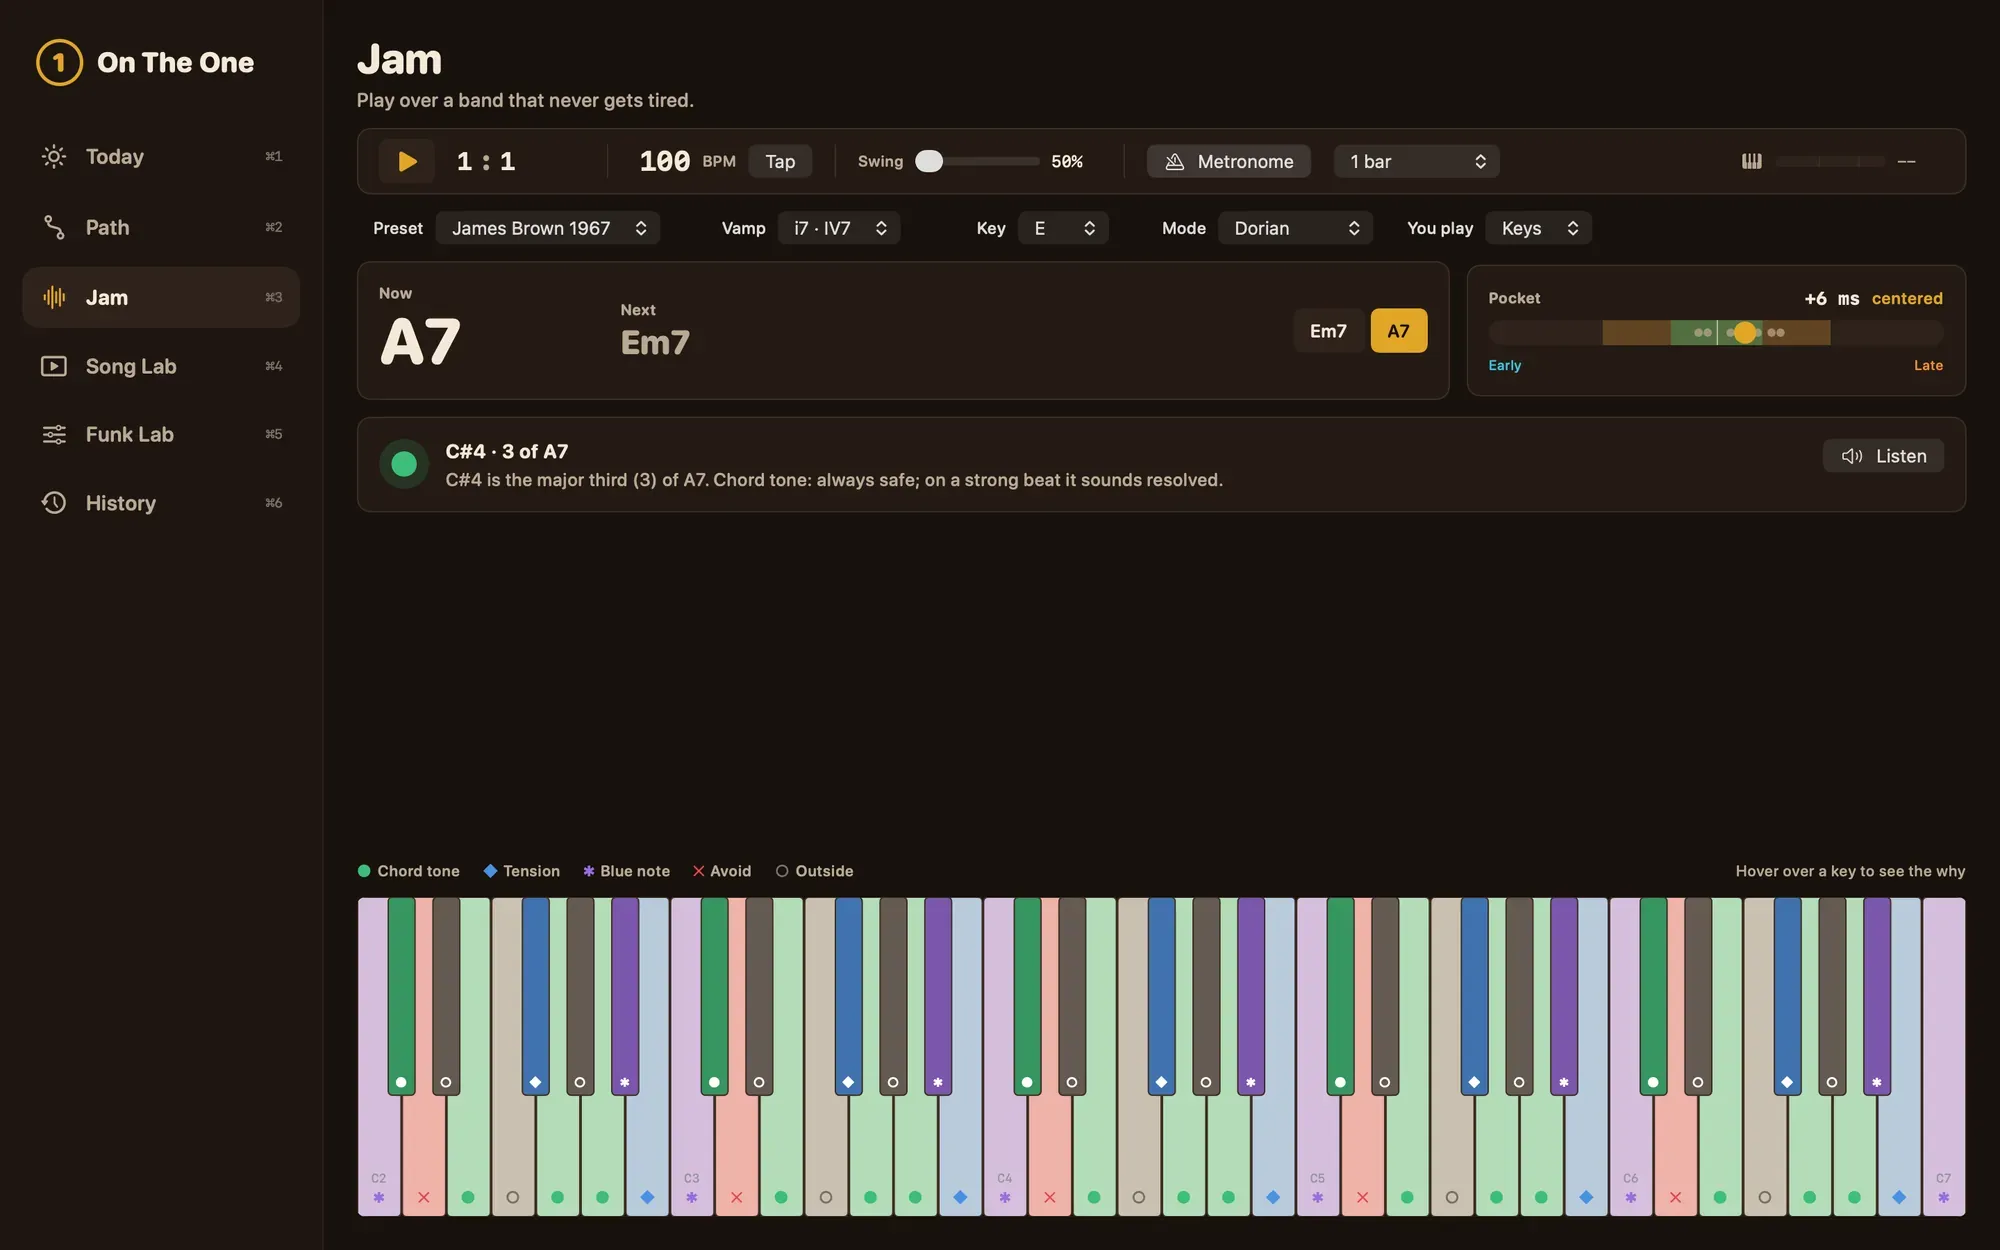Screen dimensions: 2000x1250
Task: Click the Tap tempo button
Action: coord(780,161)
